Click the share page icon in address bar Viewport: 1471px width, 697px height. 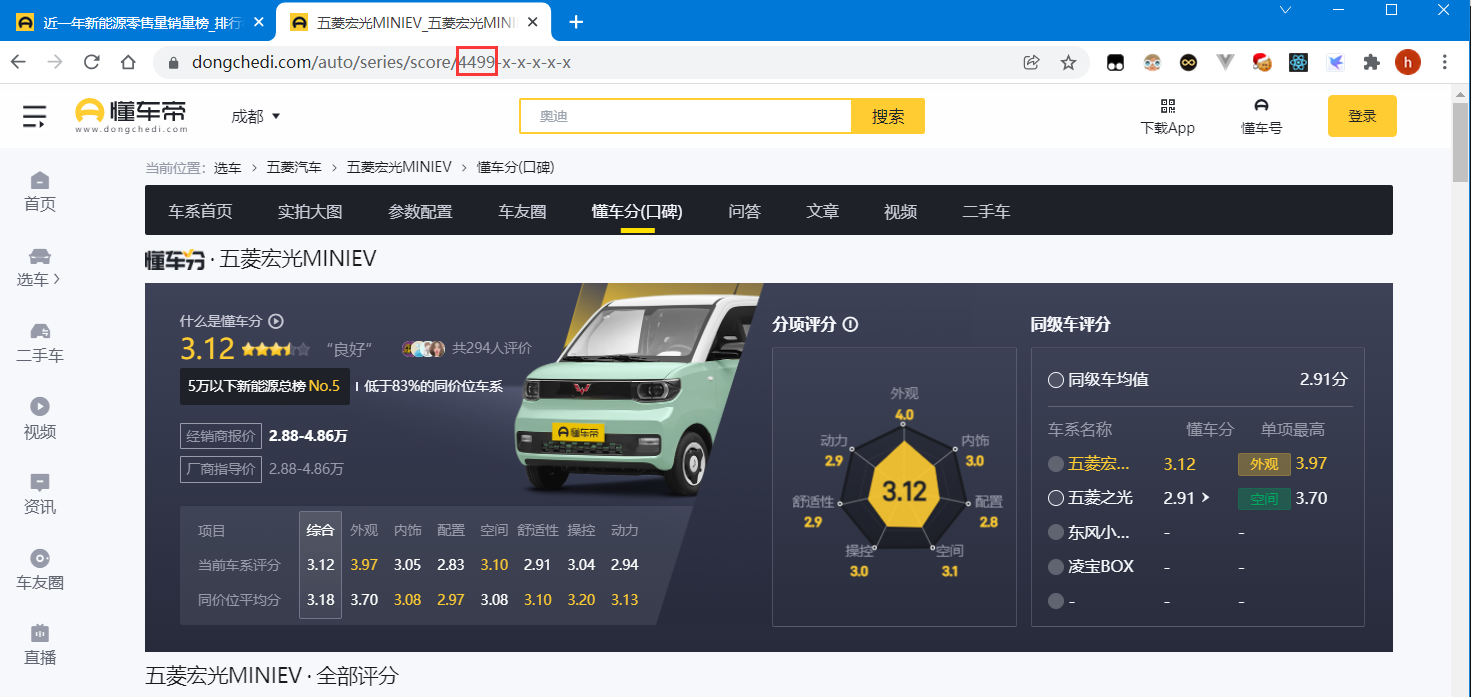click(x=1031, y=62)
